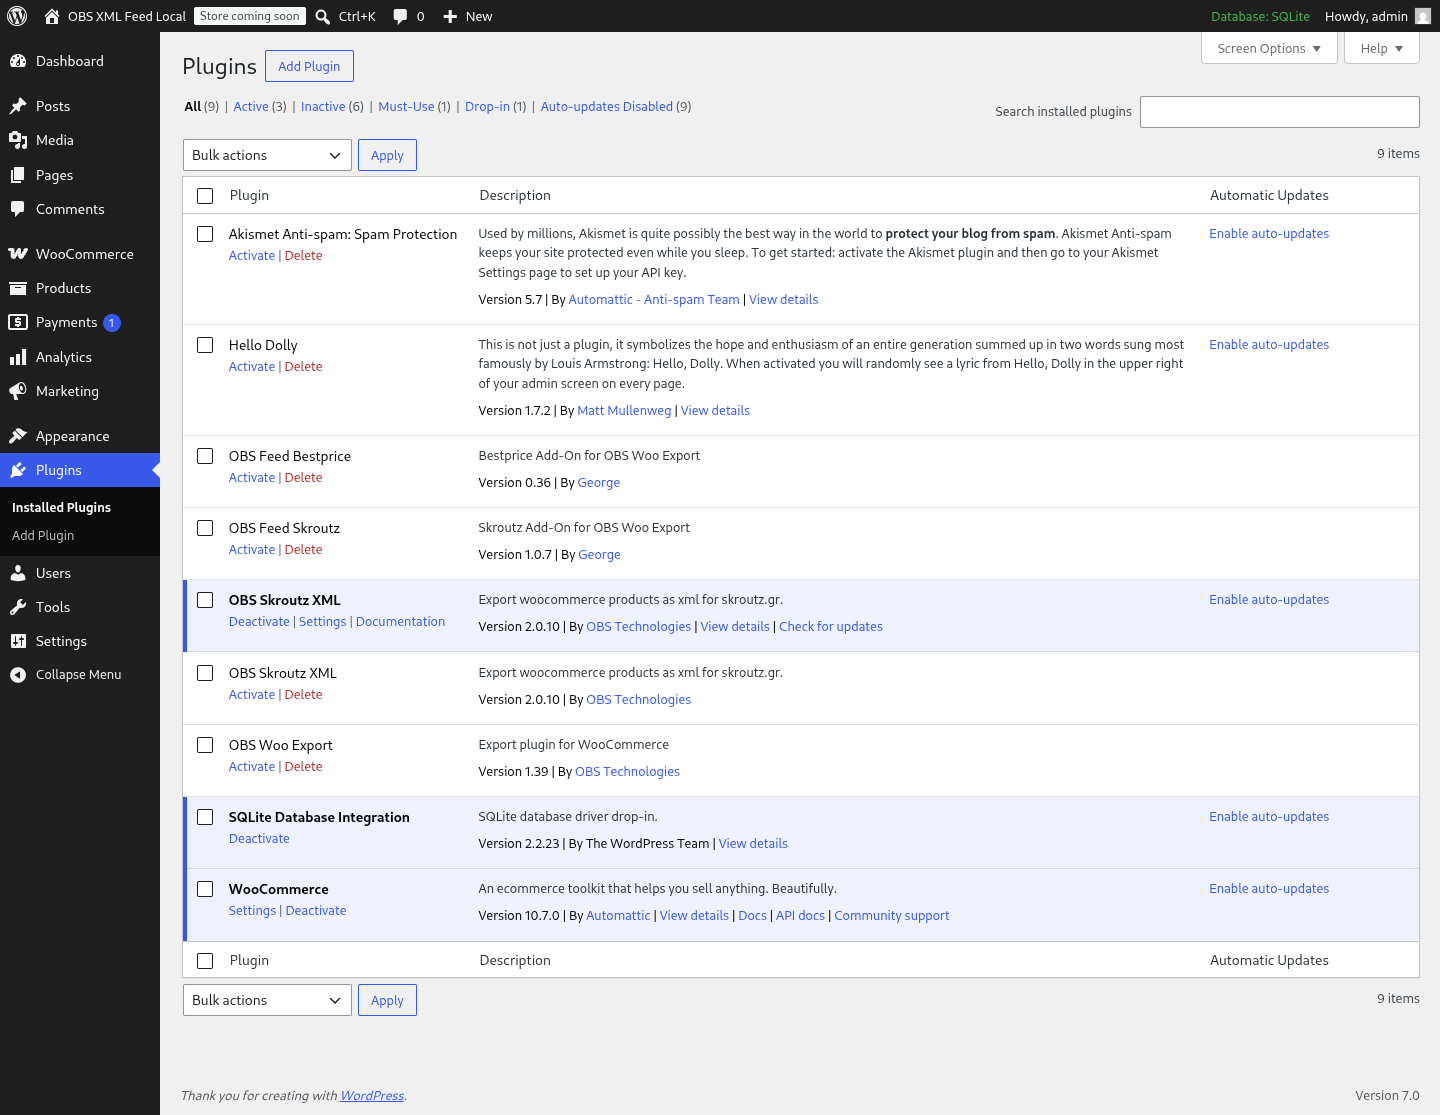
Task: Click the plus New icon in admin bar
Action: point(450,16)
